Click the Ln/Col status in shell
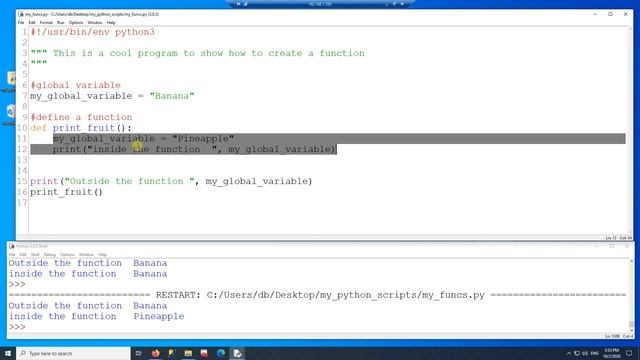 tap(619, 336)
